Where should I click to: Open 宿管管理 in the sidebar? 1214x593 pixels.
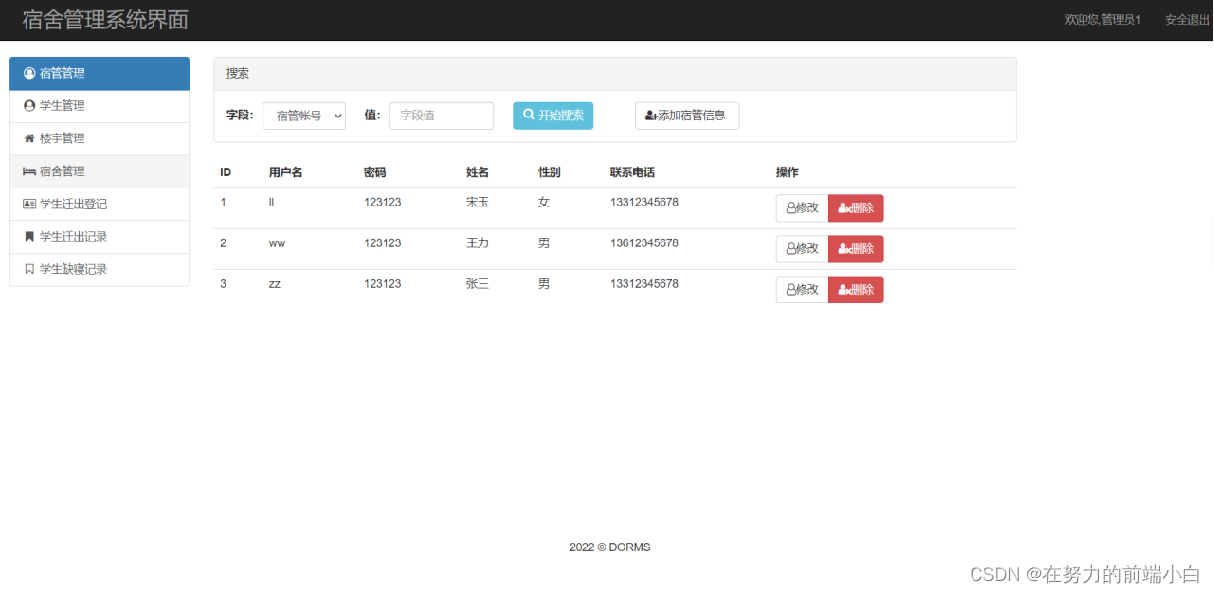[x=99, y=73]
